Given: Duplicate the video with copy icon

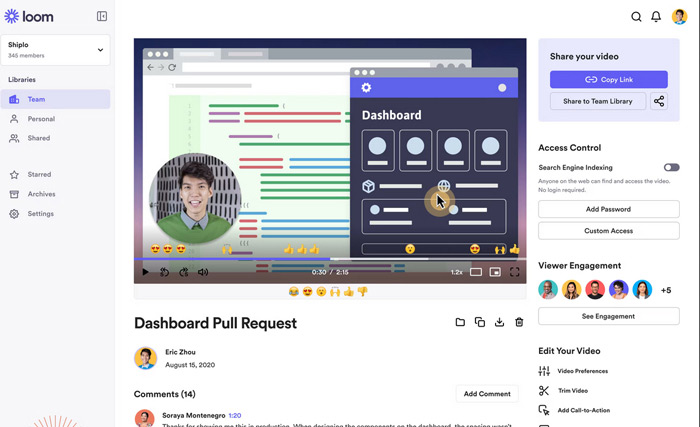Looking at the screenshot, I should (480, 322).
